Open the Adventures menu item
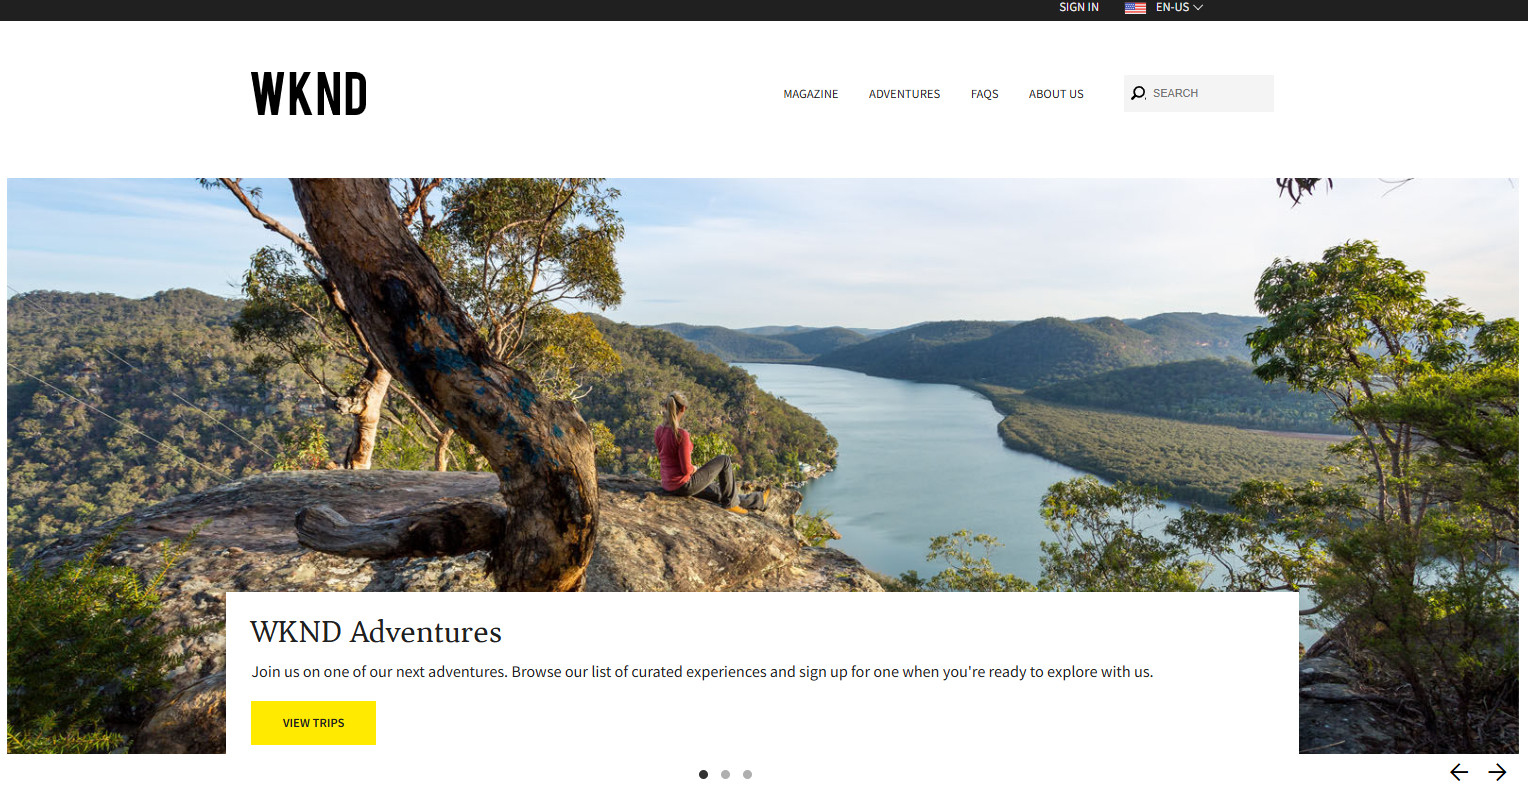This screenshot has width=1528, height=785. pos(904,94)
